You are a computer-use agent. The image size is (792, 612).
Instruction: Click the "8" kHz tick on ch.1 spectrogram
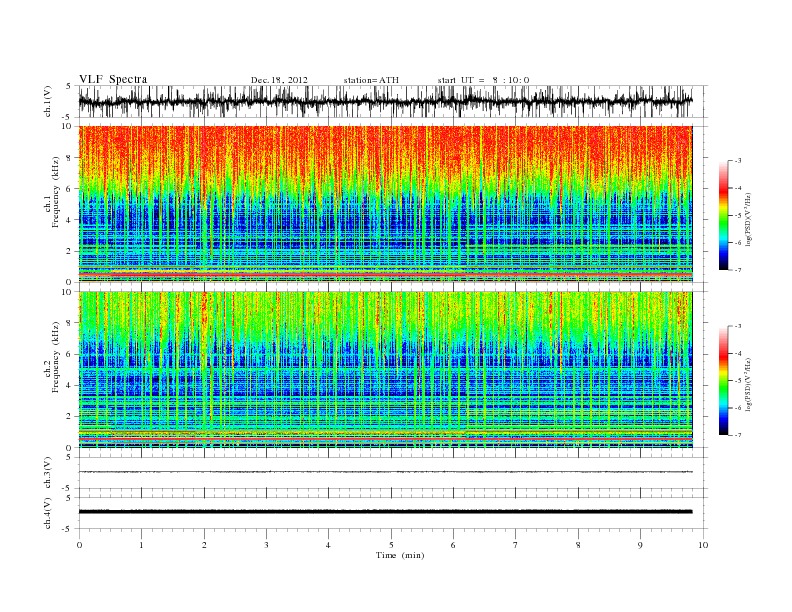[70, 158]
